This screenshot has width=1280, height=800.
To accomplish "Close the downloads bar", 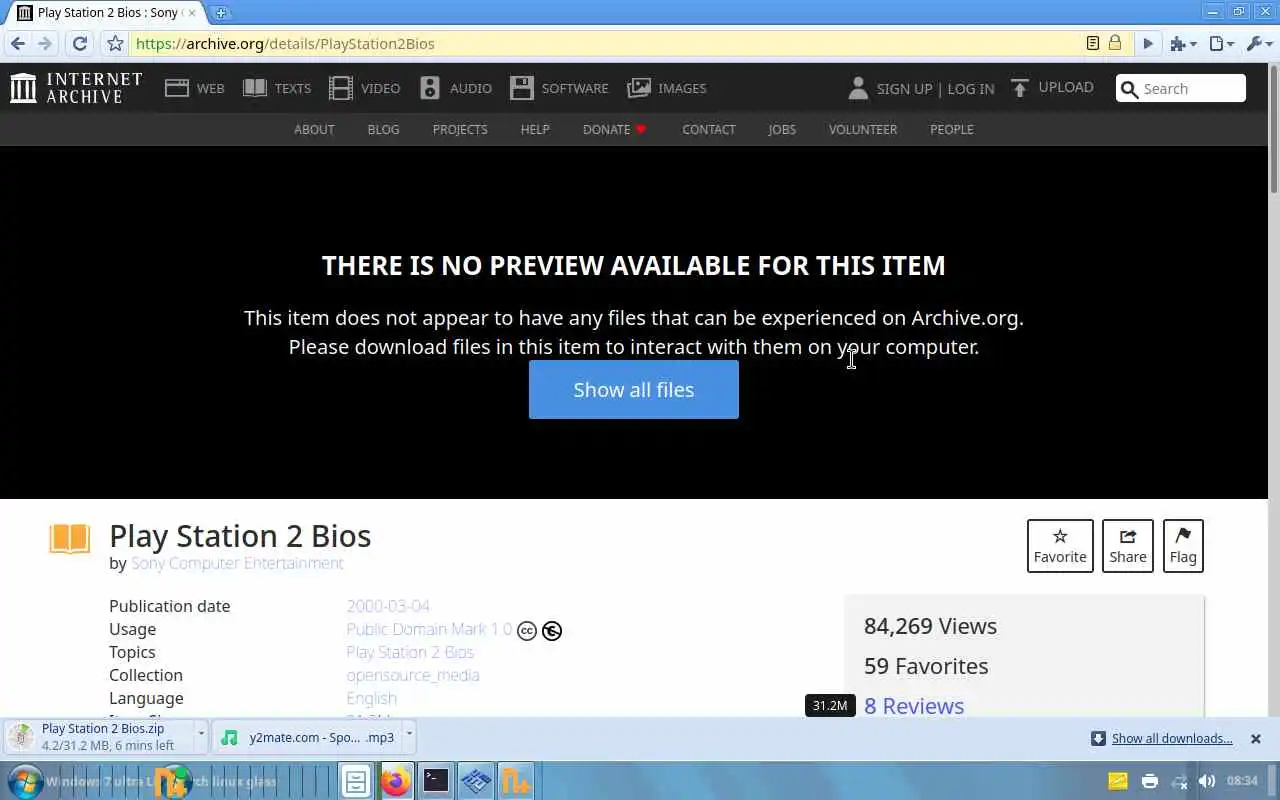I will click(x=1256, y=739).
